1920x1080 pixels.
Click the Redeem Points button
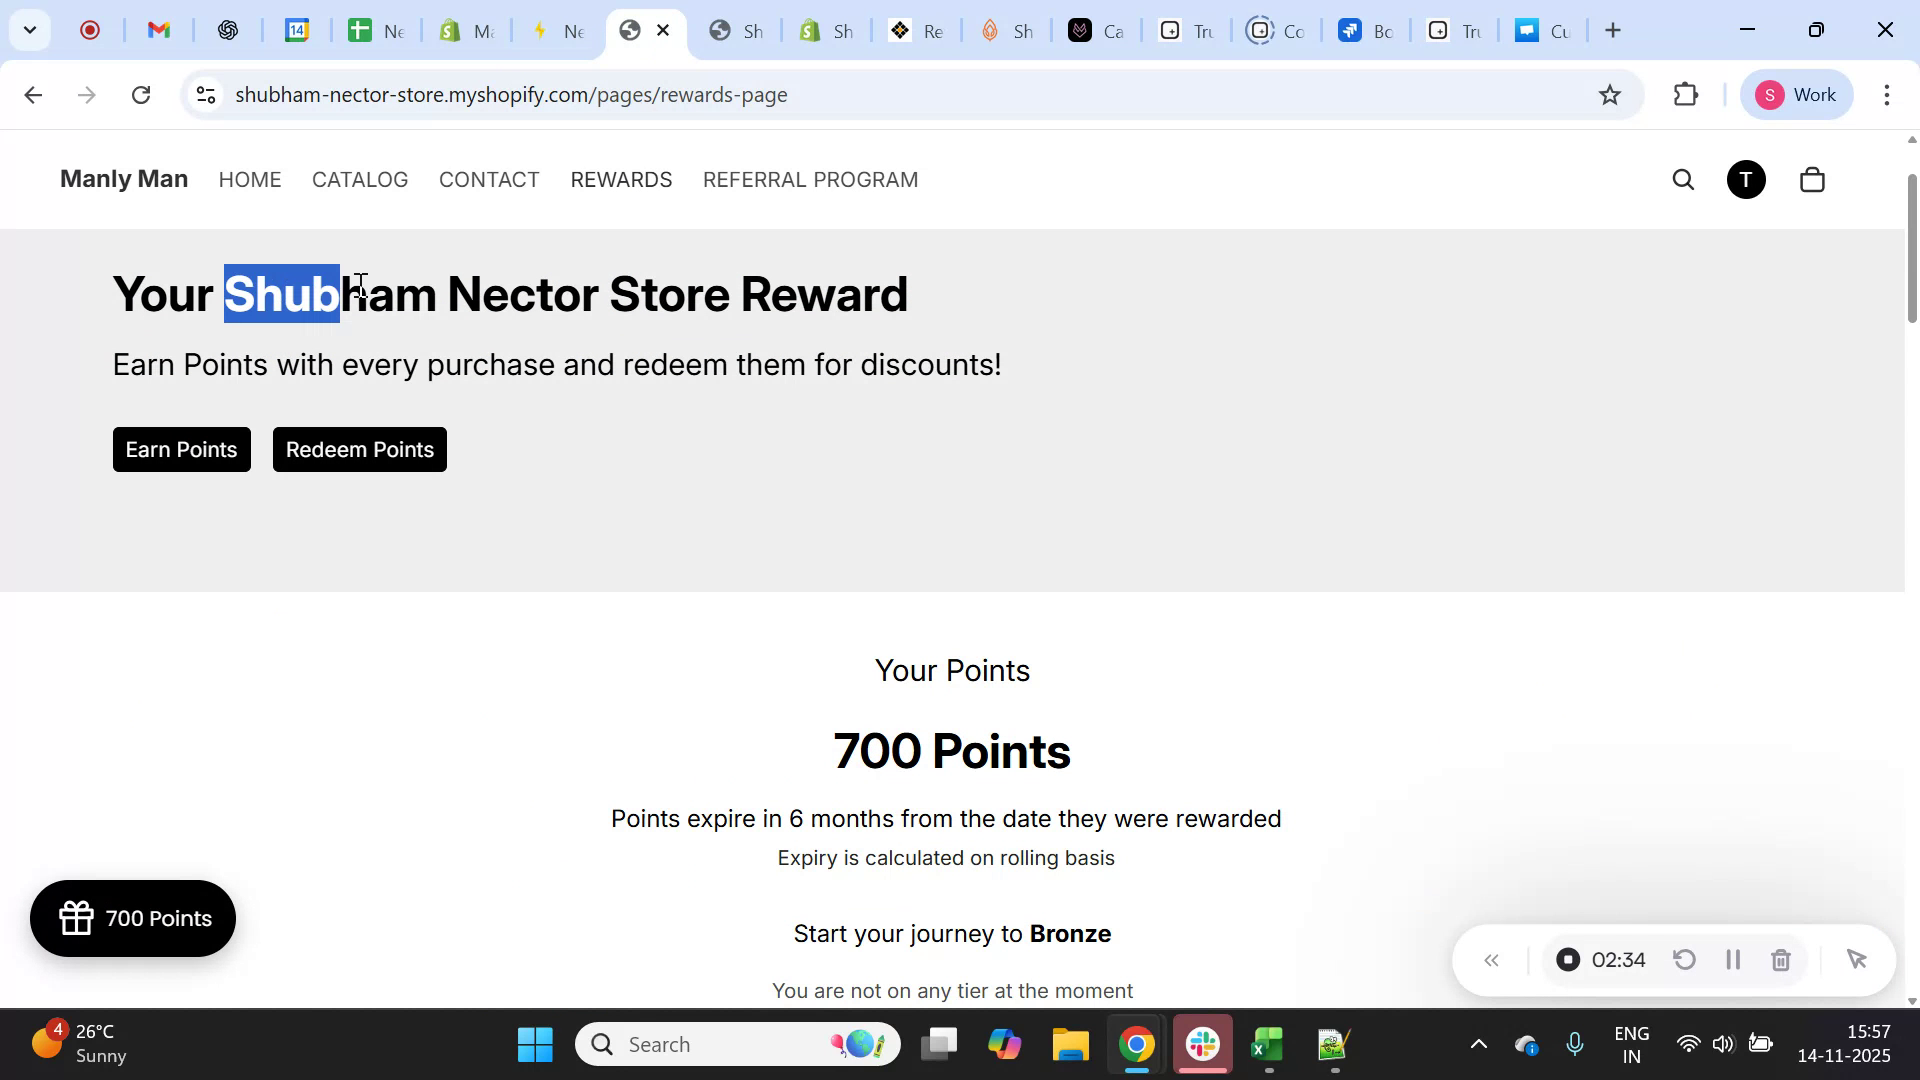point(359,450)
